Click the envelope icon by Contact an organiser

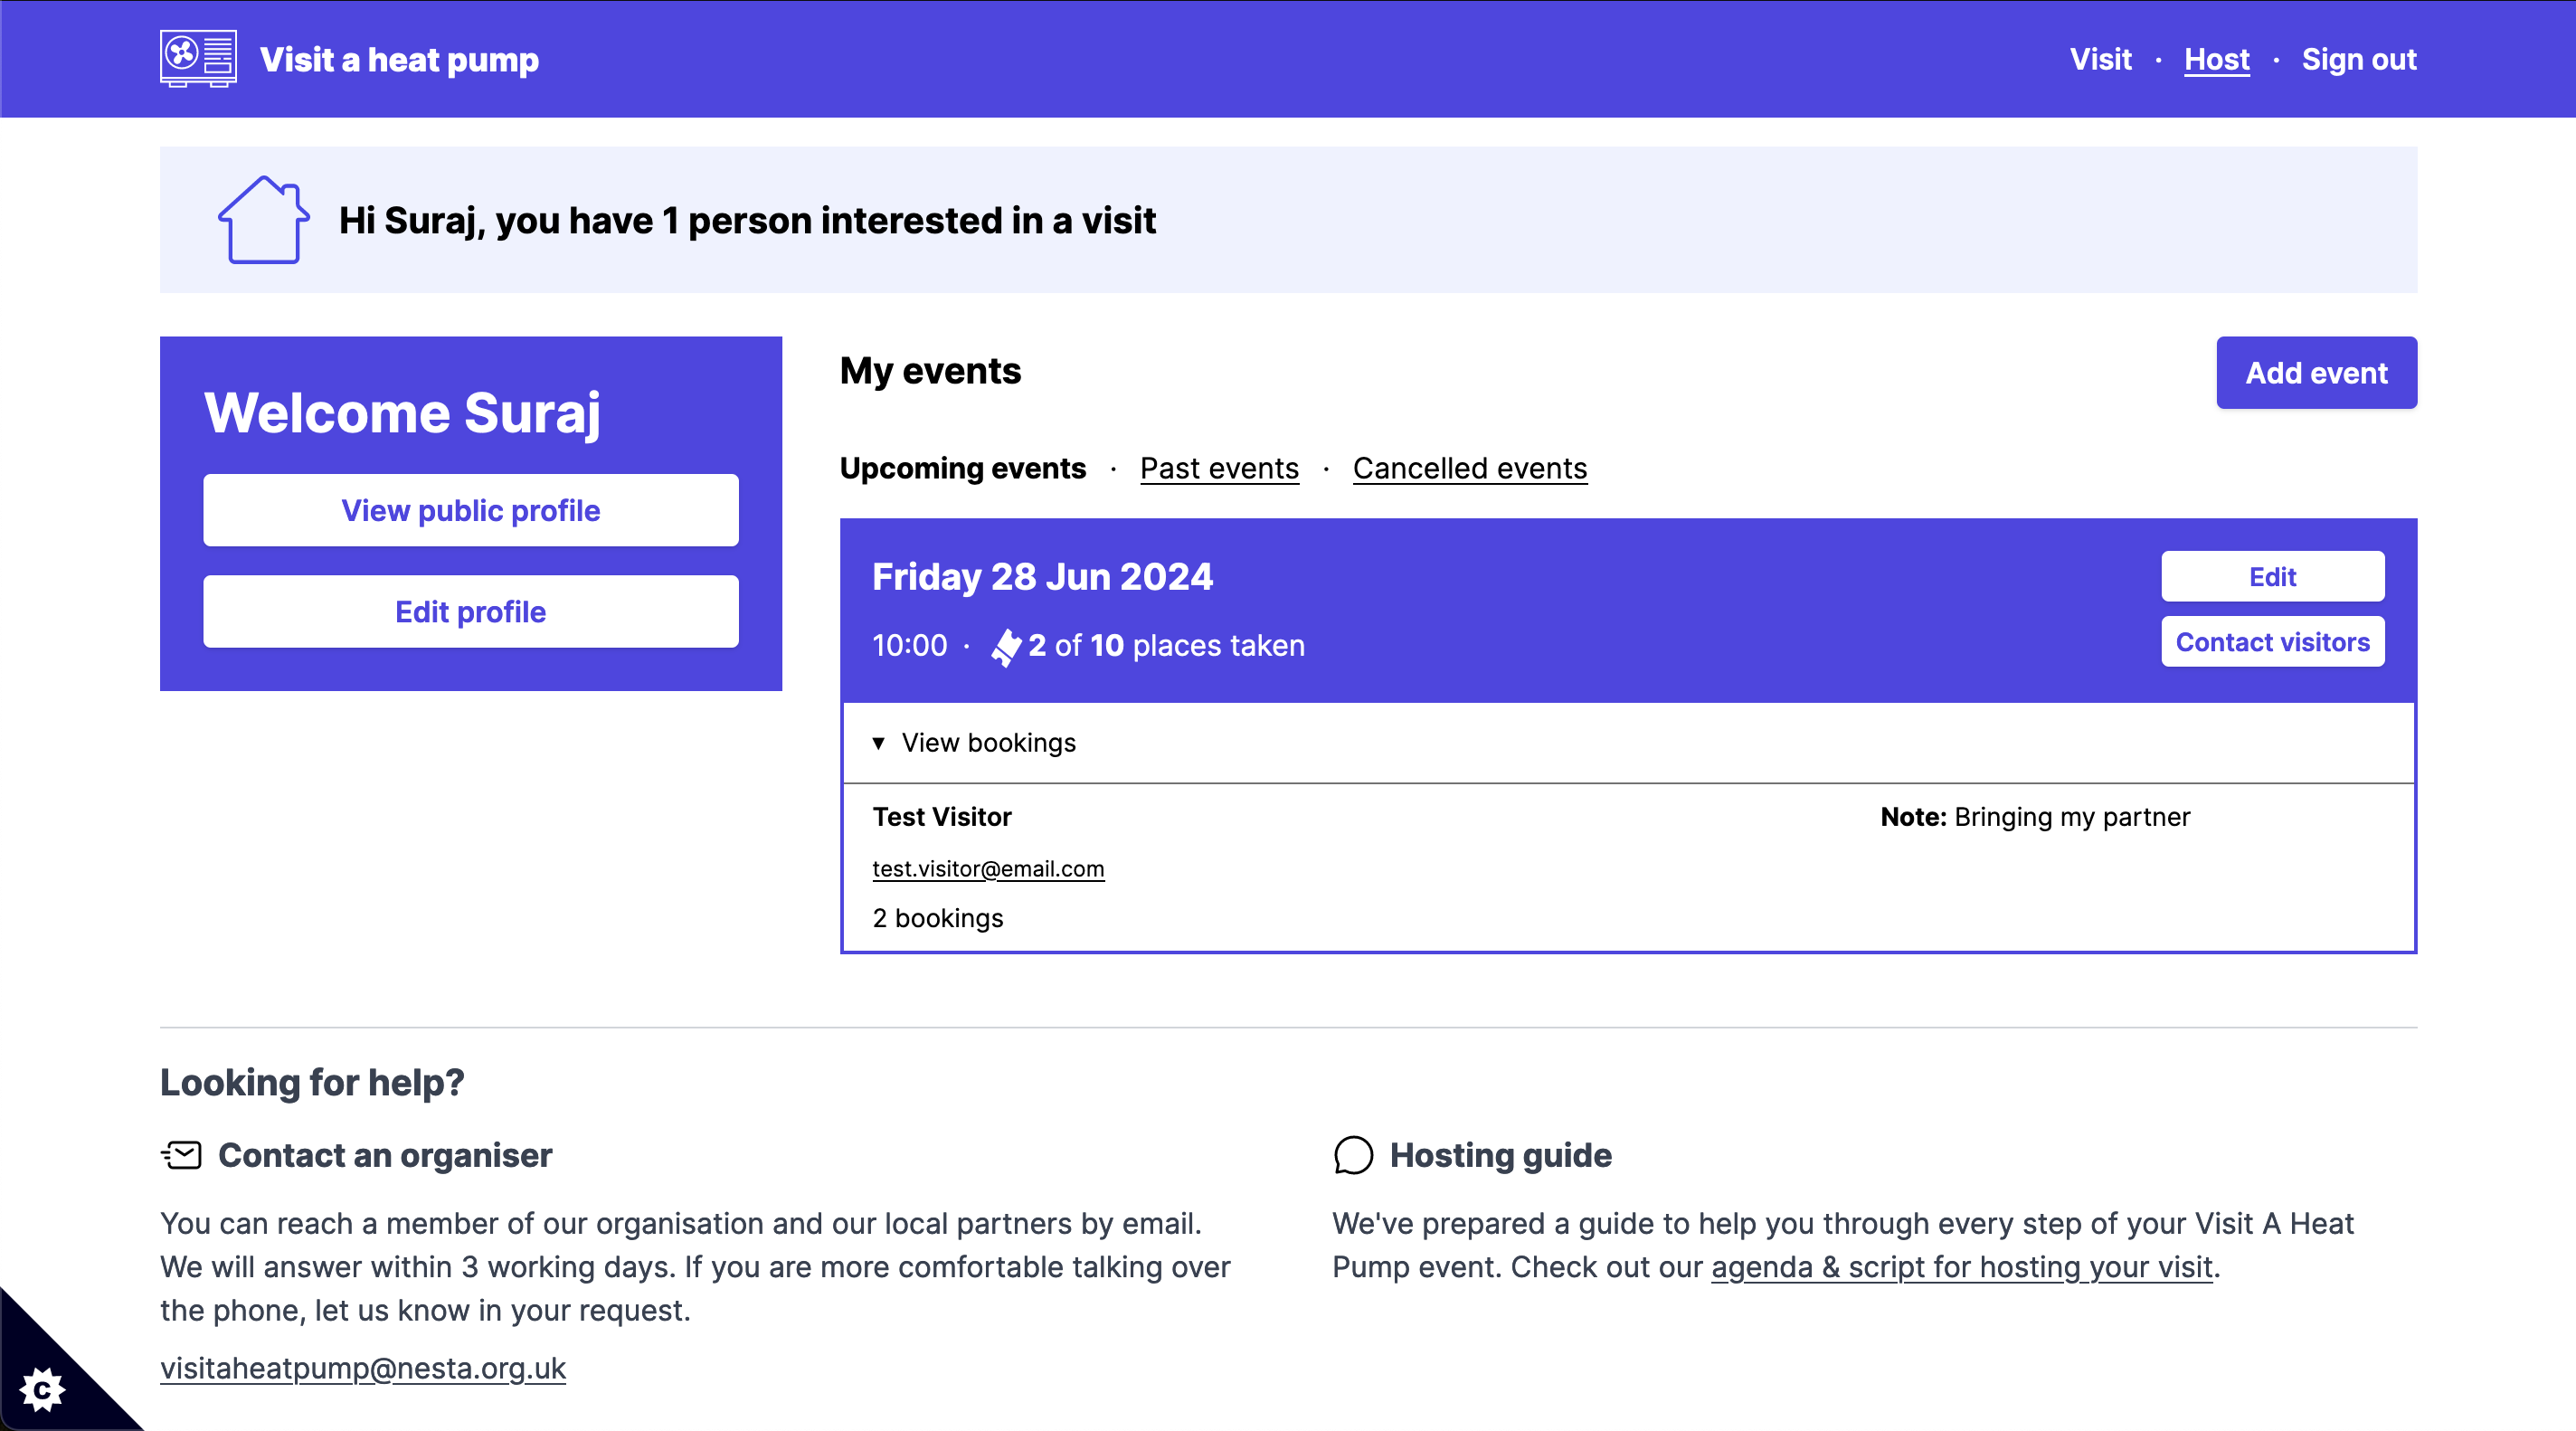pos(181,1155)
